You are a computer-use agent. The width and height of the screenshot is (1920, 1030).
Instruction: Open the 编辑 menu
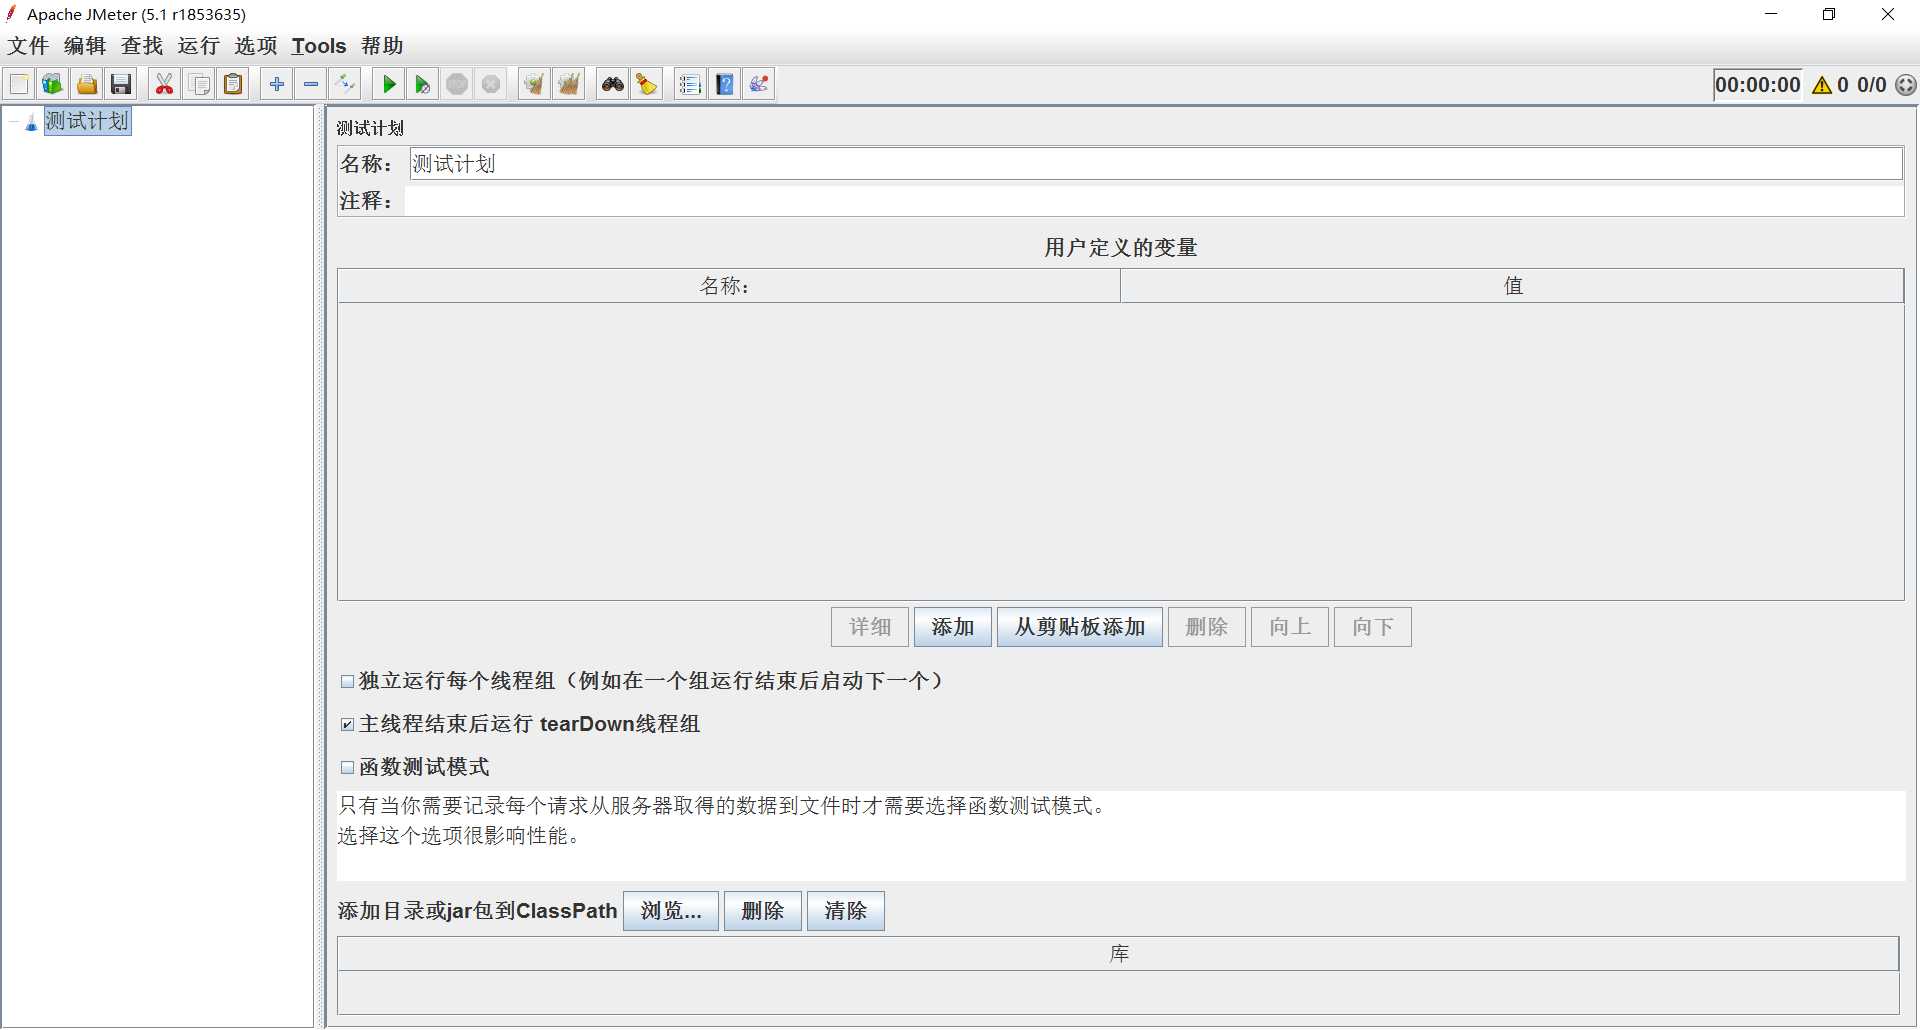[85, 46]
